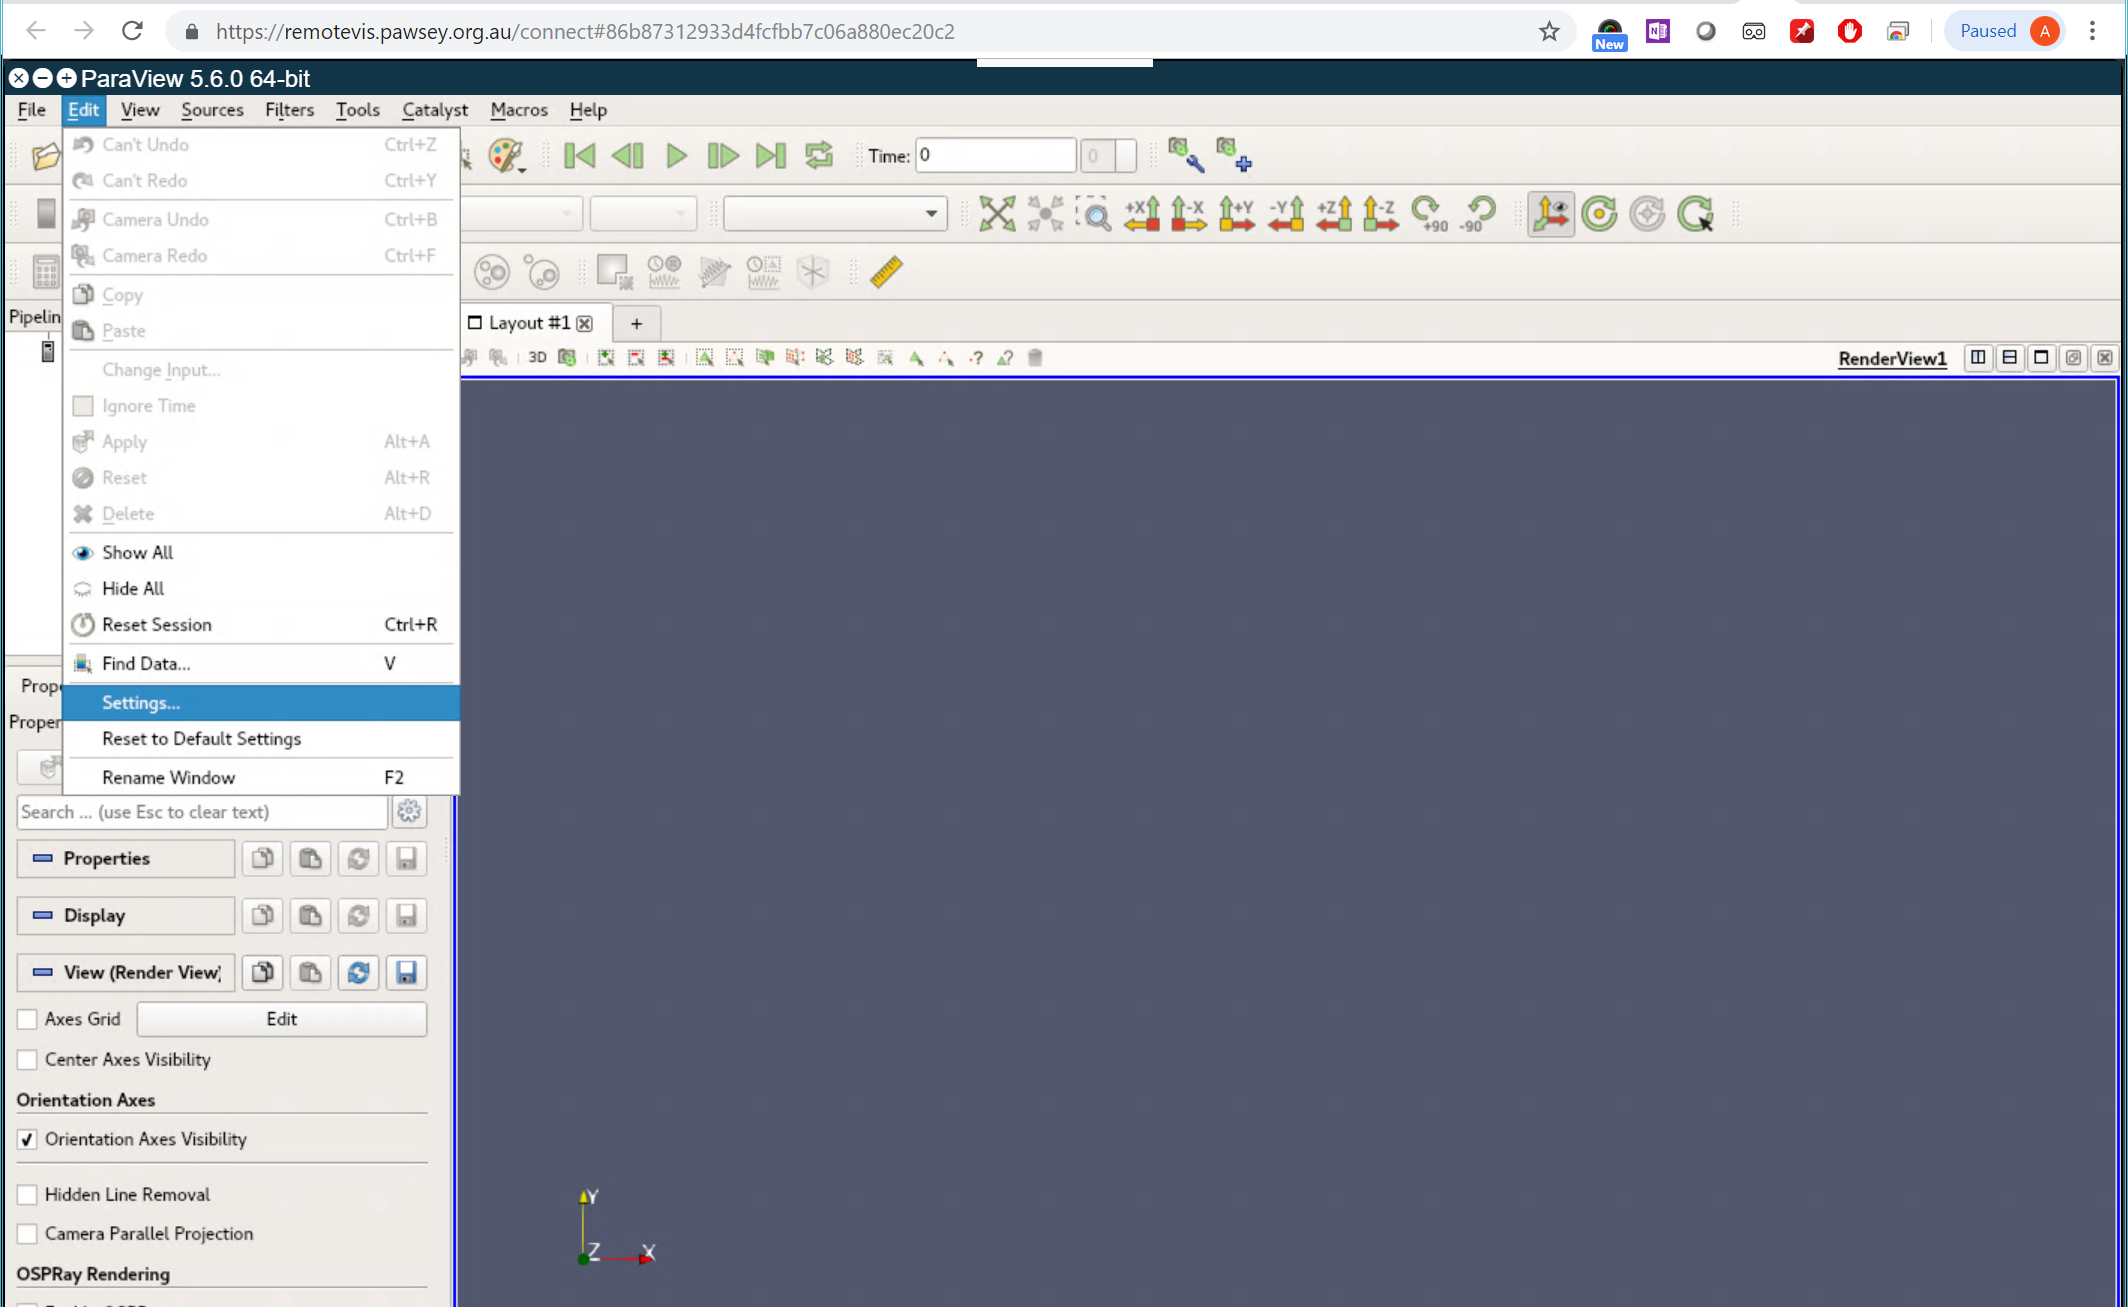This screenshot has width=2128, height=1307.
Task: Uncheck Orientation Axes Visibility
Action: [x=28, y=1139]
